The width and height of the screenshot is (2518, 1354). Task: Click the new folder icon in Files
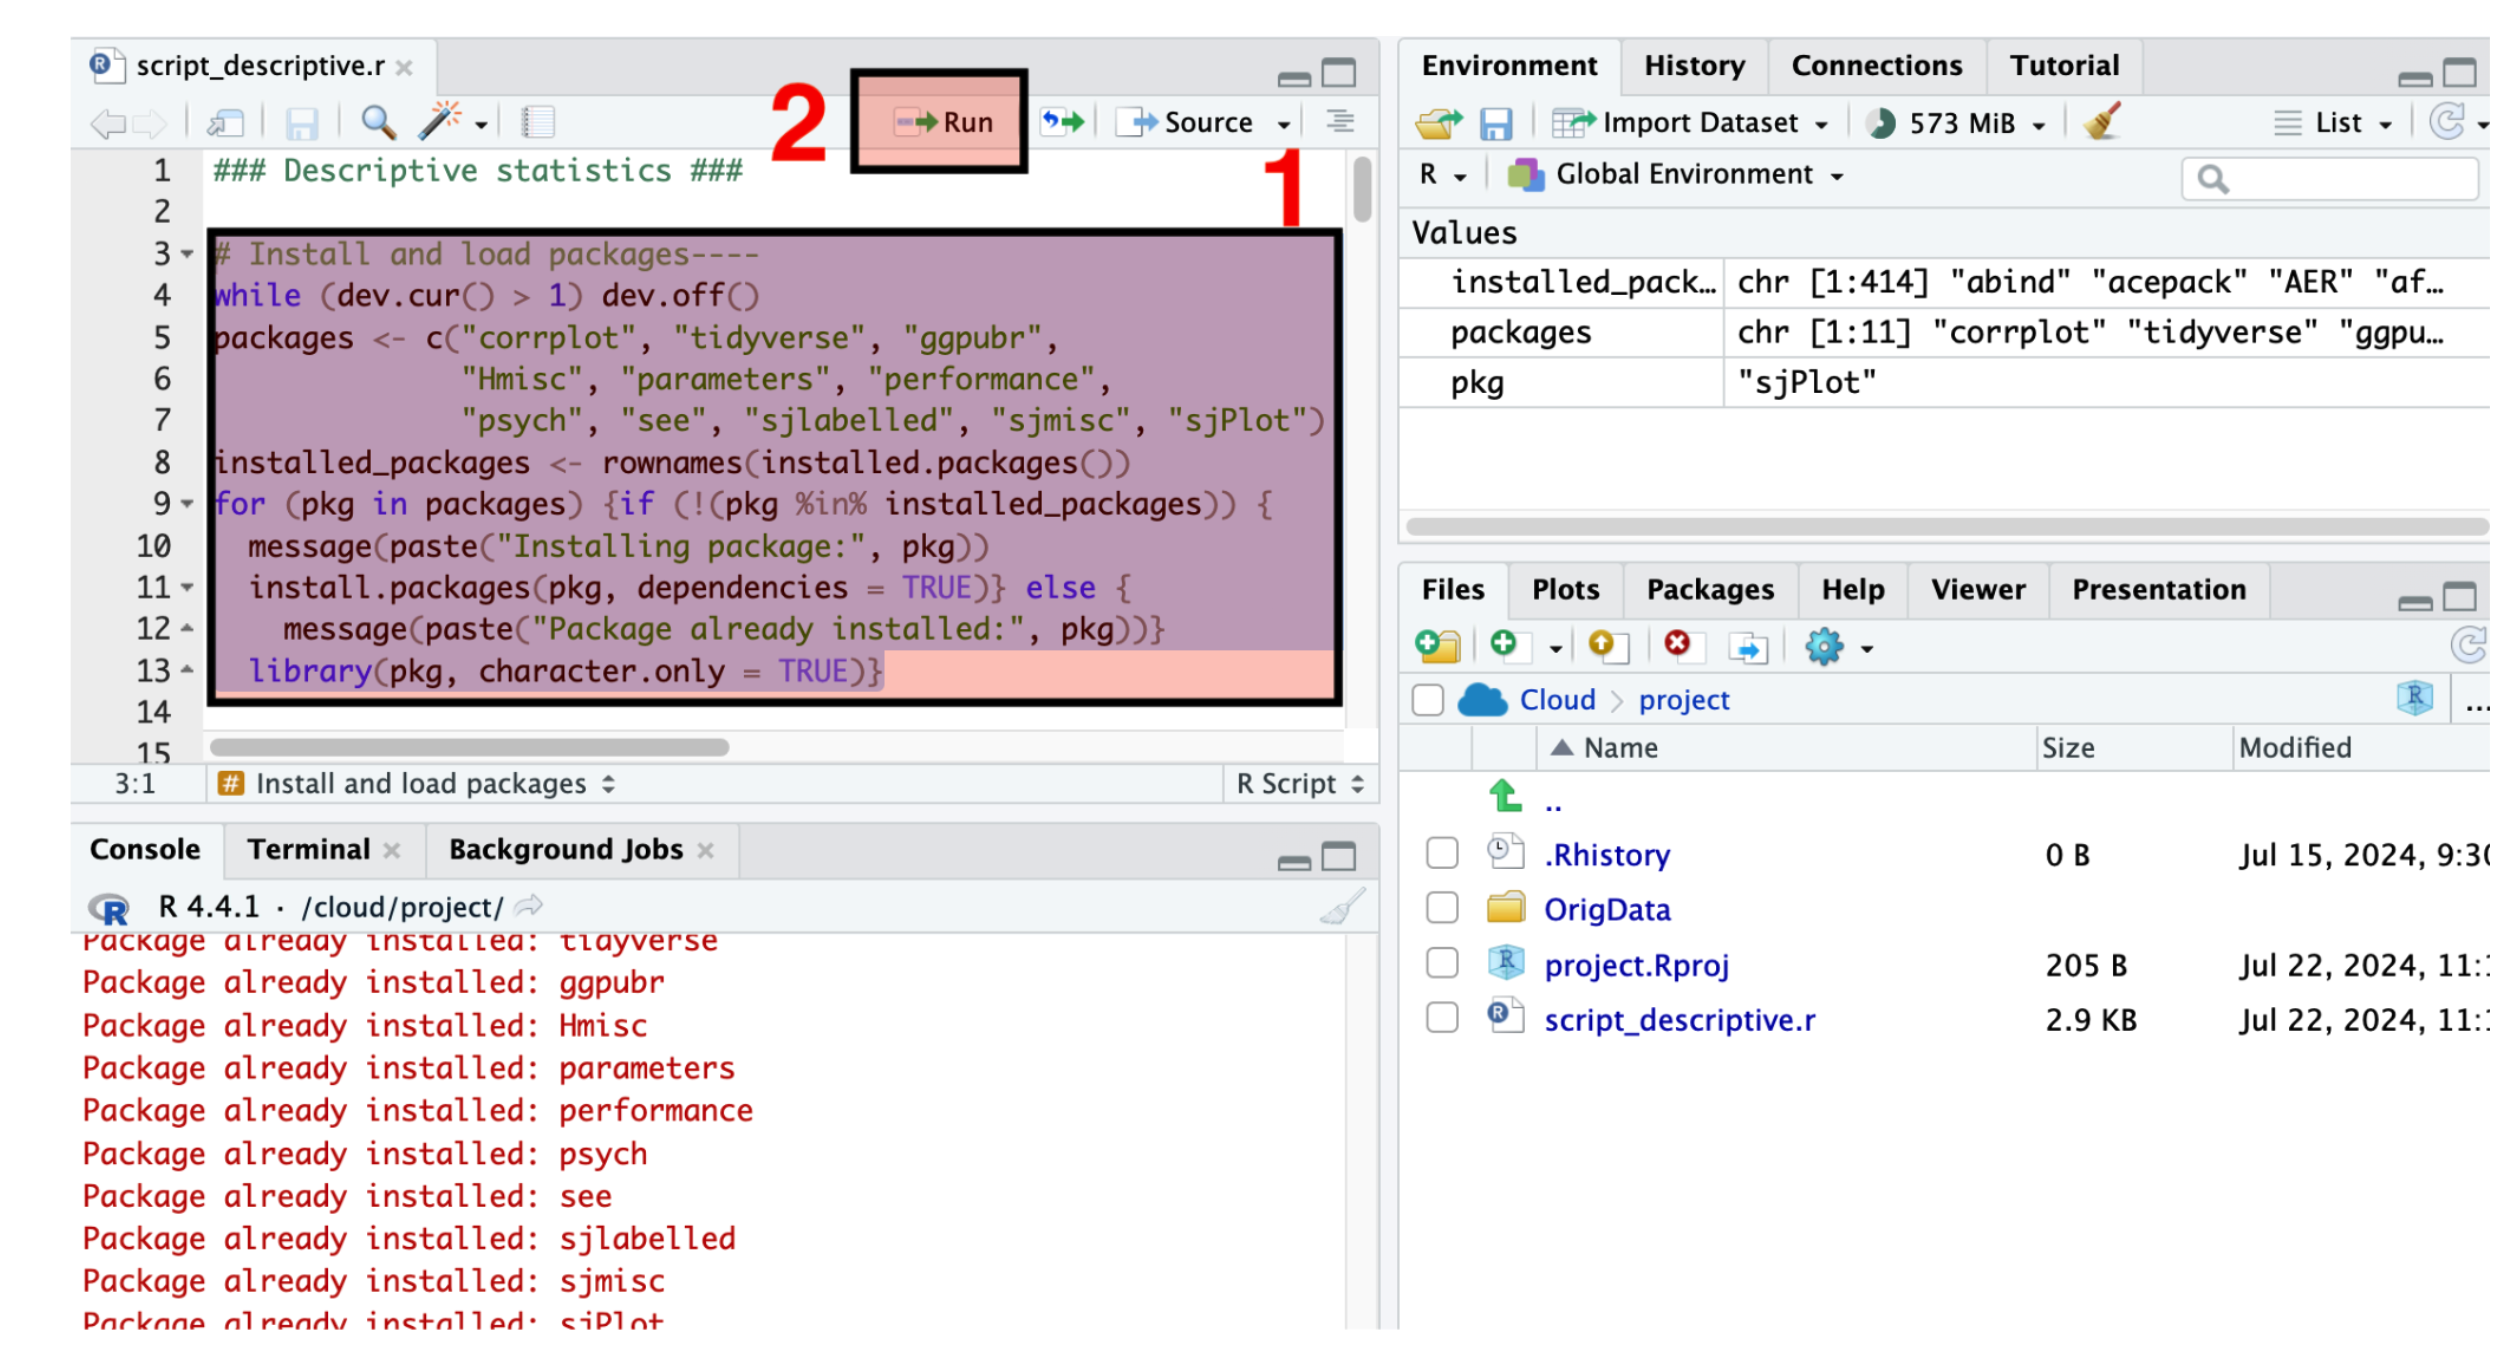pos(1439,647)
